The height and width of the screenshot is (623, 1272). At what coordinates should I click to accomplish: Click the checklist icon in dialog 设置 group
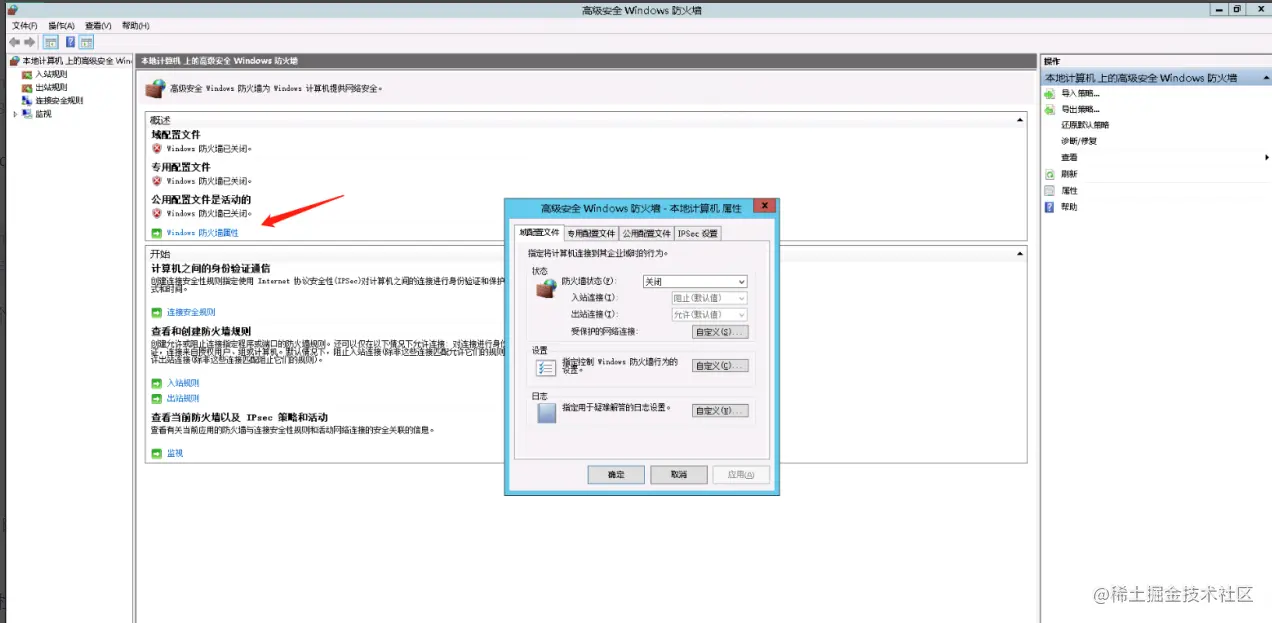tap(546, 368)
